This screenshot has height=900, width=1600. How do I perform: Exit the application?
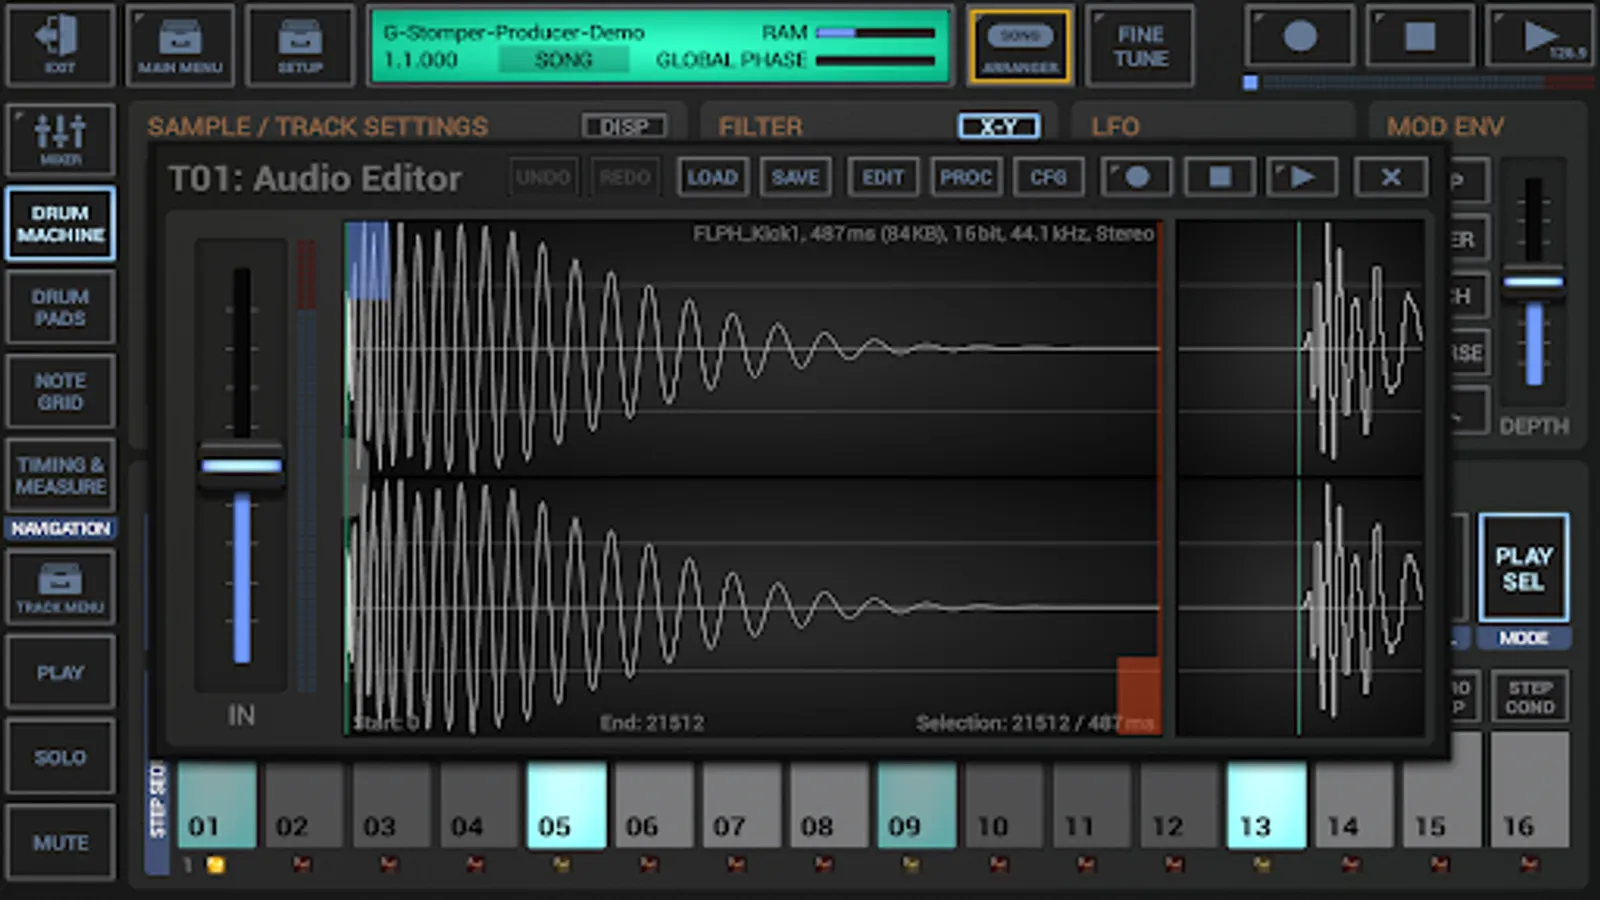60,45
